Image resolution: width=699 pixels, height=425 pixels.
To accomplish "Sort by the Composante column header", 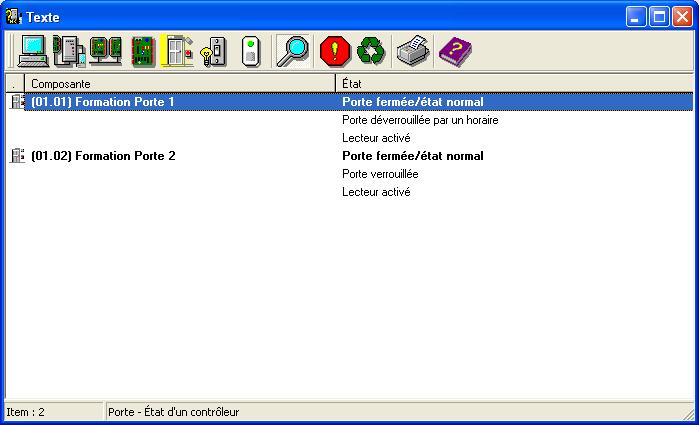I will click(180, 83).
